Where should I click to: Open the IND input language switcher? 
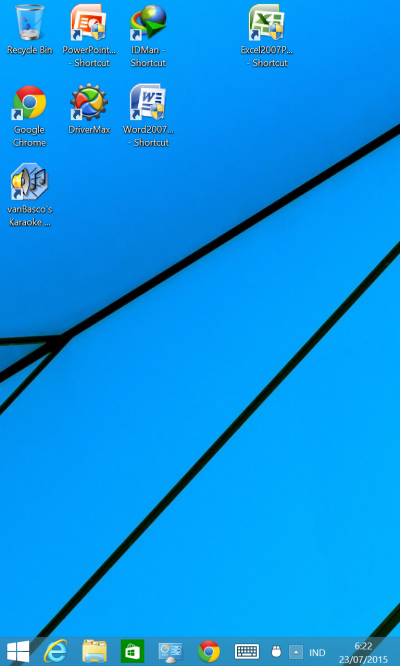click(x=317, y=652)
